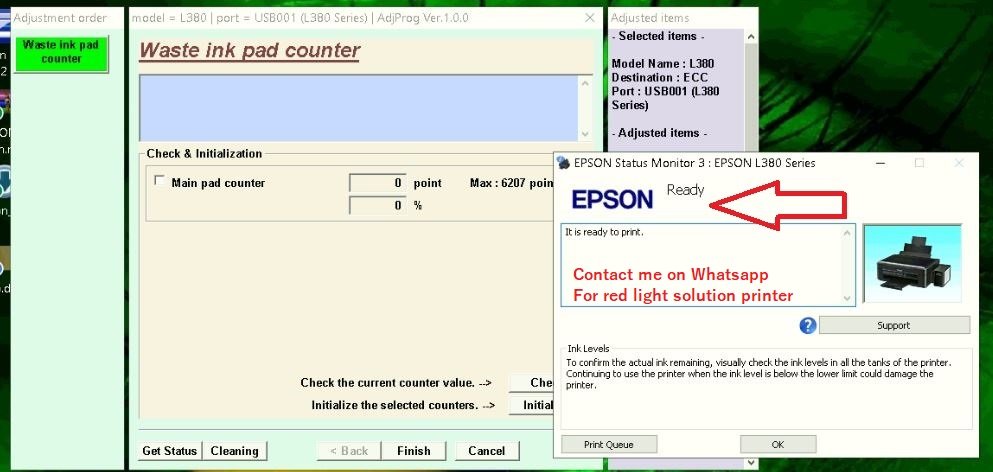Click log area scroll down arrow
Screen dimensions: 993x472
[x=585, y=134]
